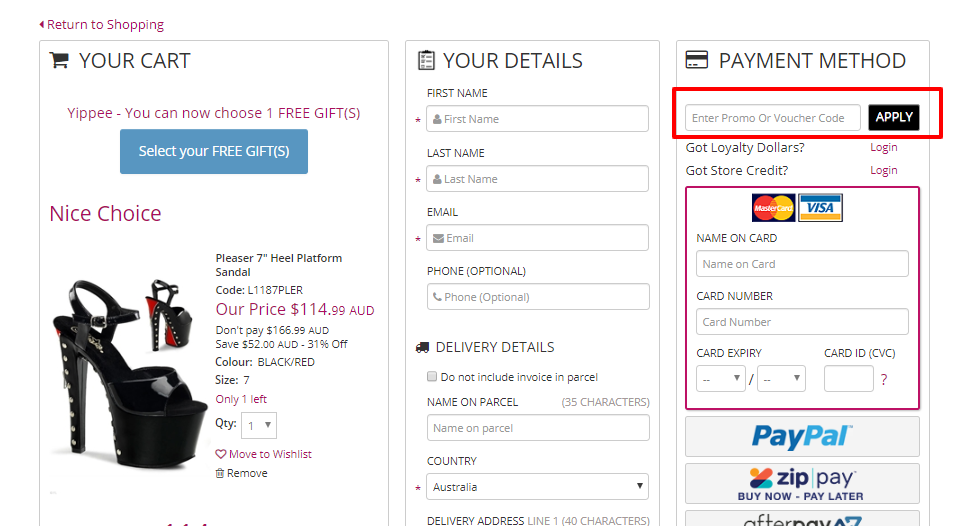This screenshot has height=526, width=969.
Task: Click the trash icon to Remove item
Action: 220,473
